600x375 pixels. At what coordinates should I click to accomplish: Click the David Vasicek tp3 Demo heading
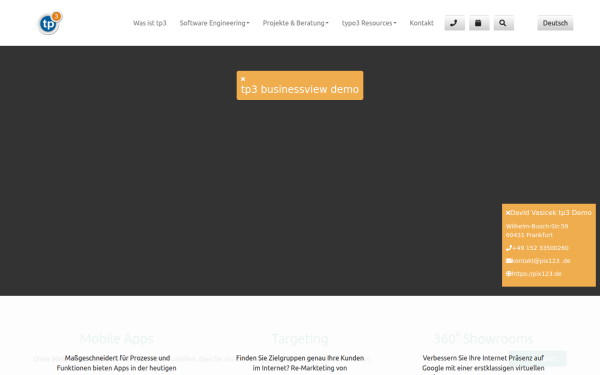click(x=551, y=212)
